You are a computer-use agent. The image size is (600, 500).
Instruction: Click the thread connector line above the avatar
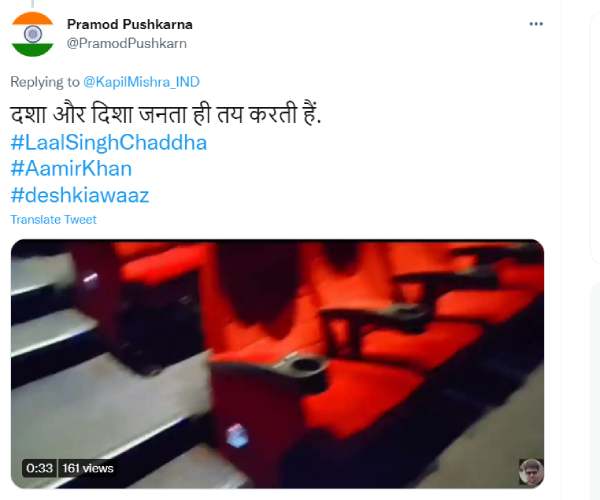(x=33, y=4)
